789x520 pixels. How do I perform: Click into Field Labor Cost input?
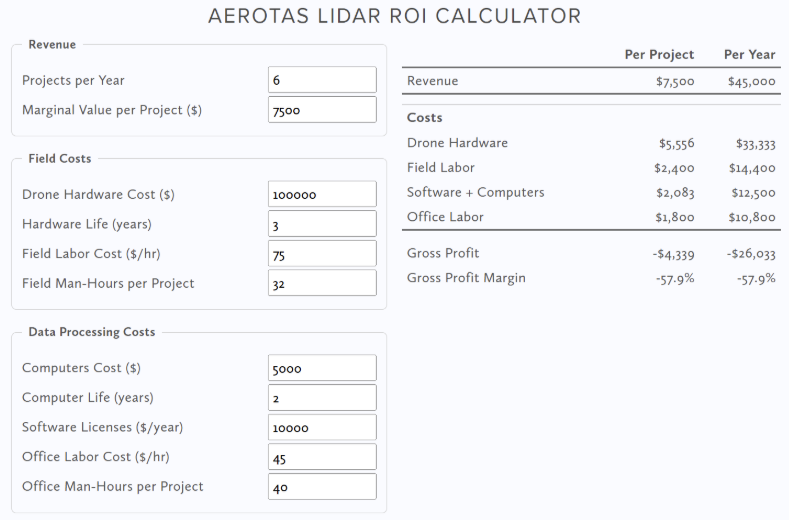[322, 254]
